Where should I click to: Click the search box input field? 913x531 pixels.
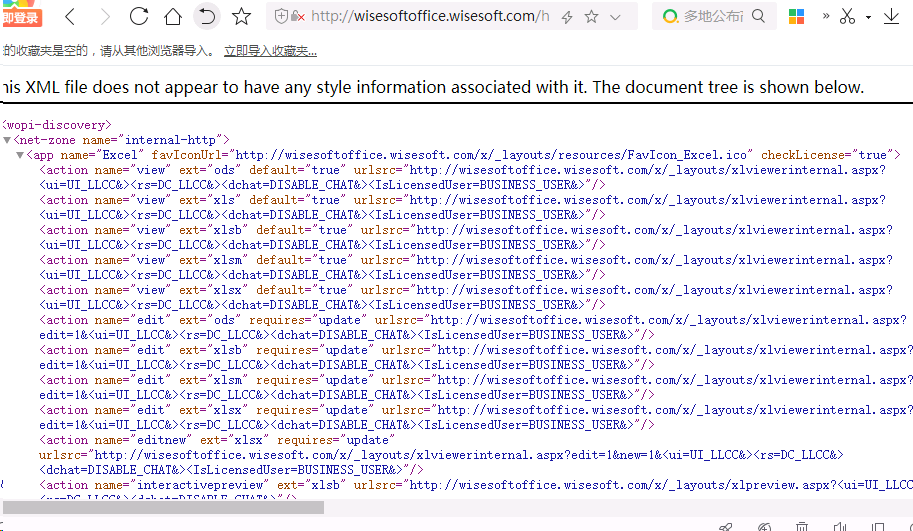point(714,16)
